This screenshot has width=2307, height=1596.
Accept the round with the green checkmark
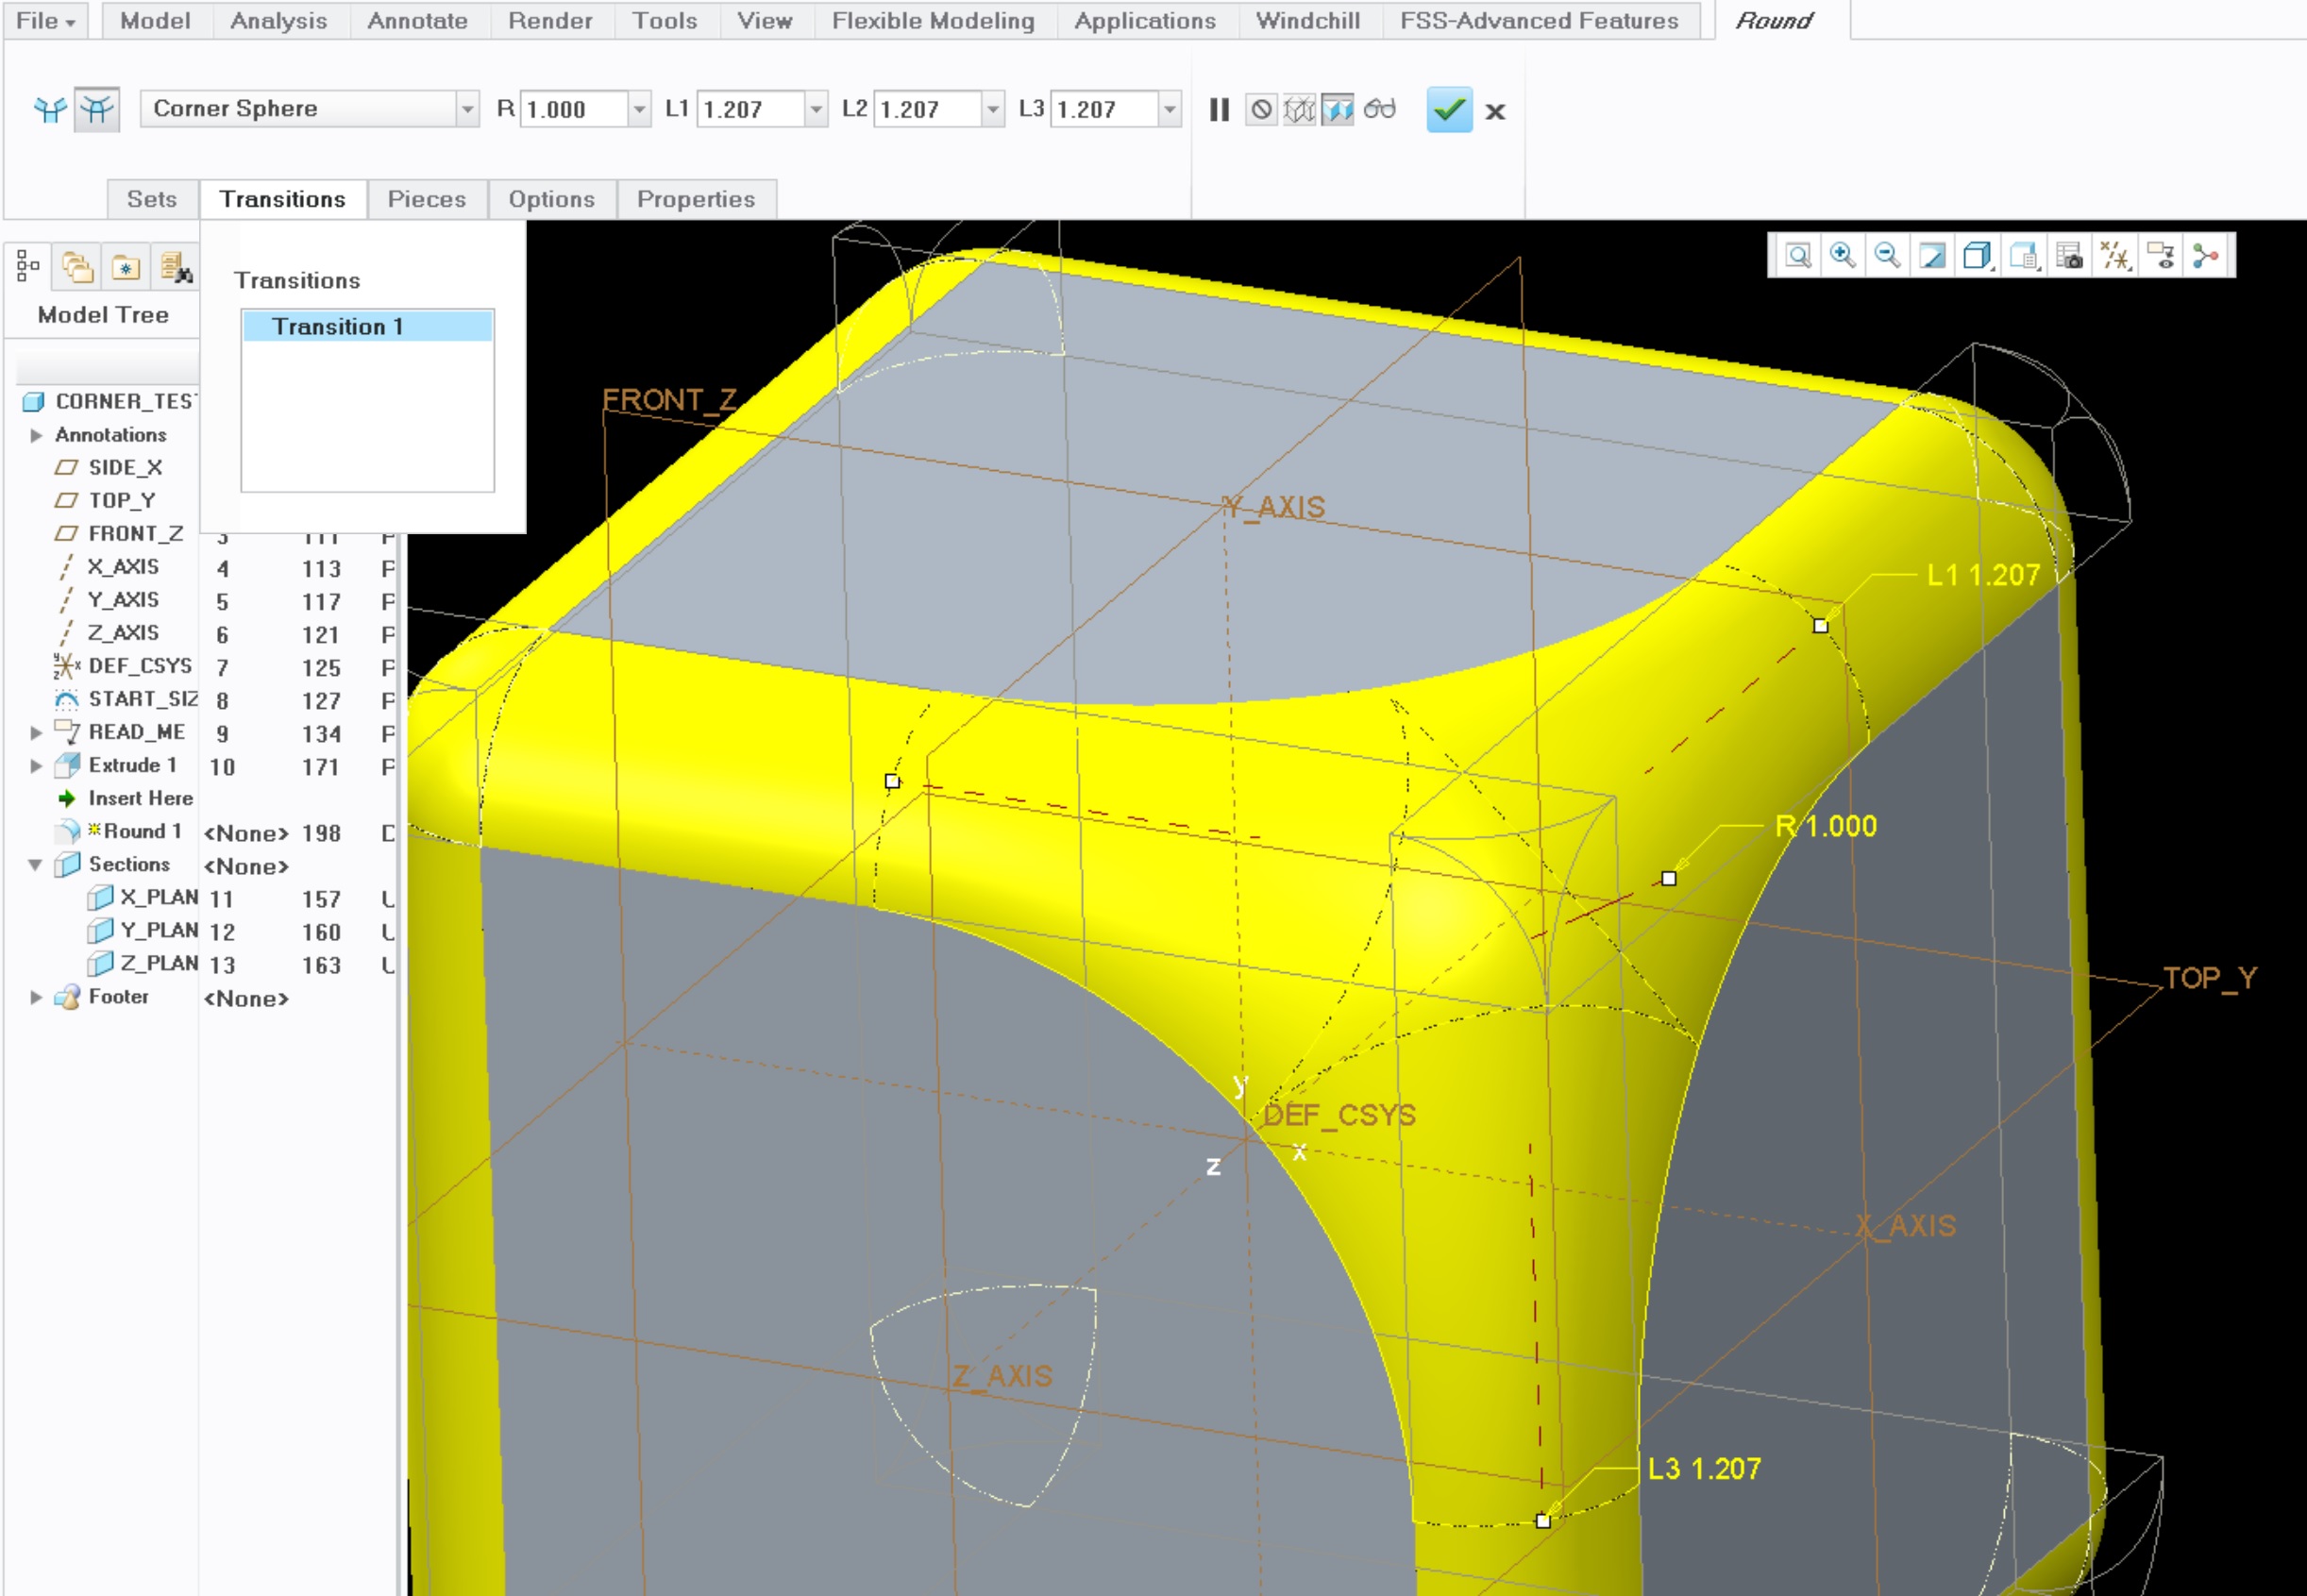(x=1449, y=111)
